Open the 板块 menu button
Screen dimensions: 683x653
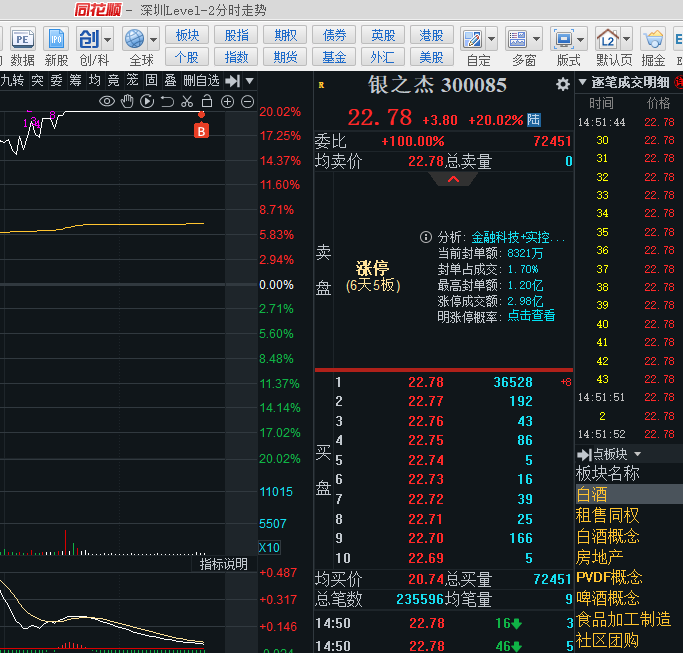tap(187, 35)
